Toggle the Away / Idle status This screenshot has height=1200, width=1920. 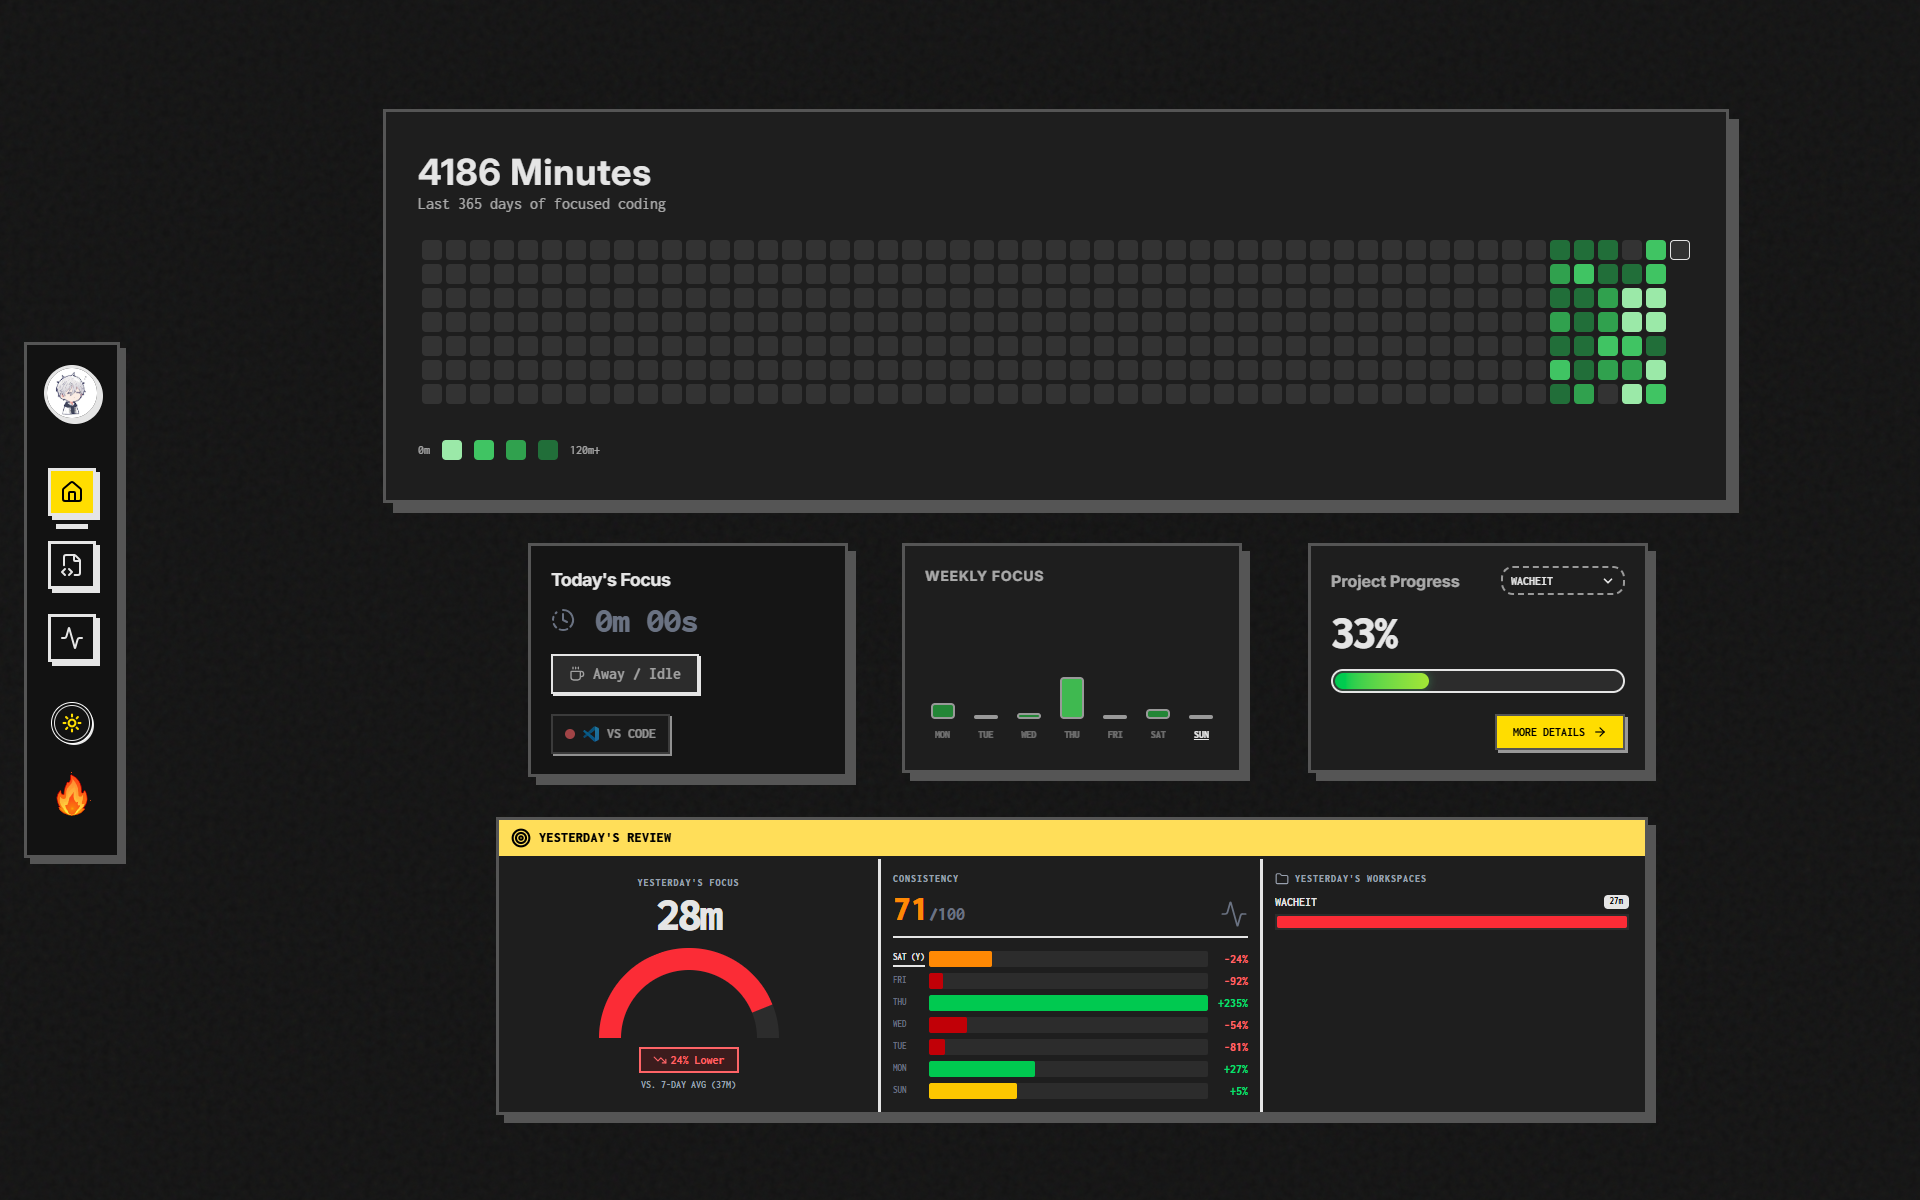[x=625, y=674]
